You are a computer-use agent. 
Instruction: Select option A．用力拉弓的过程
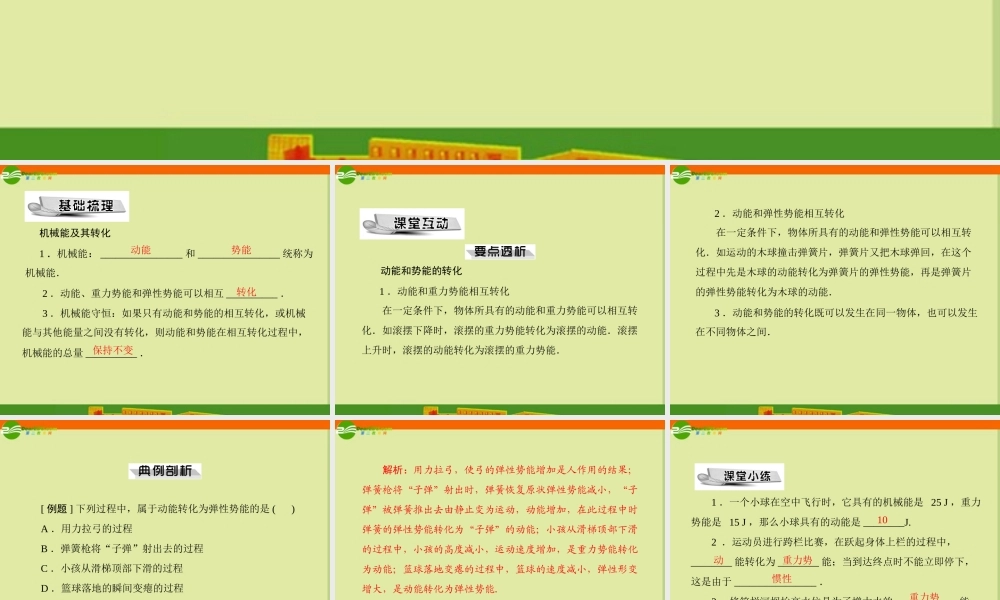pyautogui.click(x=87, y=529)
